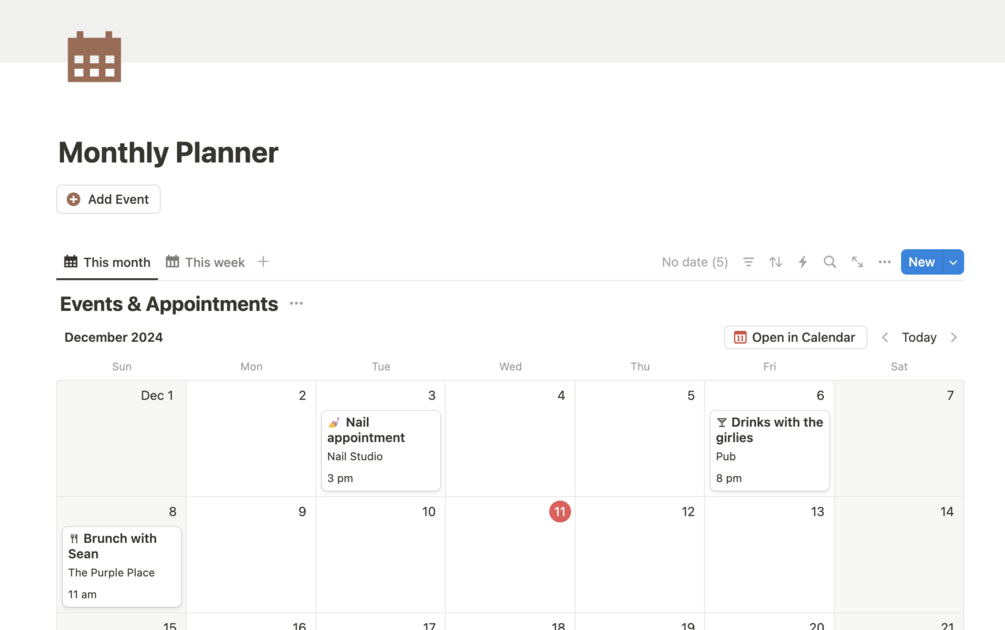Jump to Today in the calendar
Image resolution: width=1005 pixels, height=630 pixels.
[919, 338]
